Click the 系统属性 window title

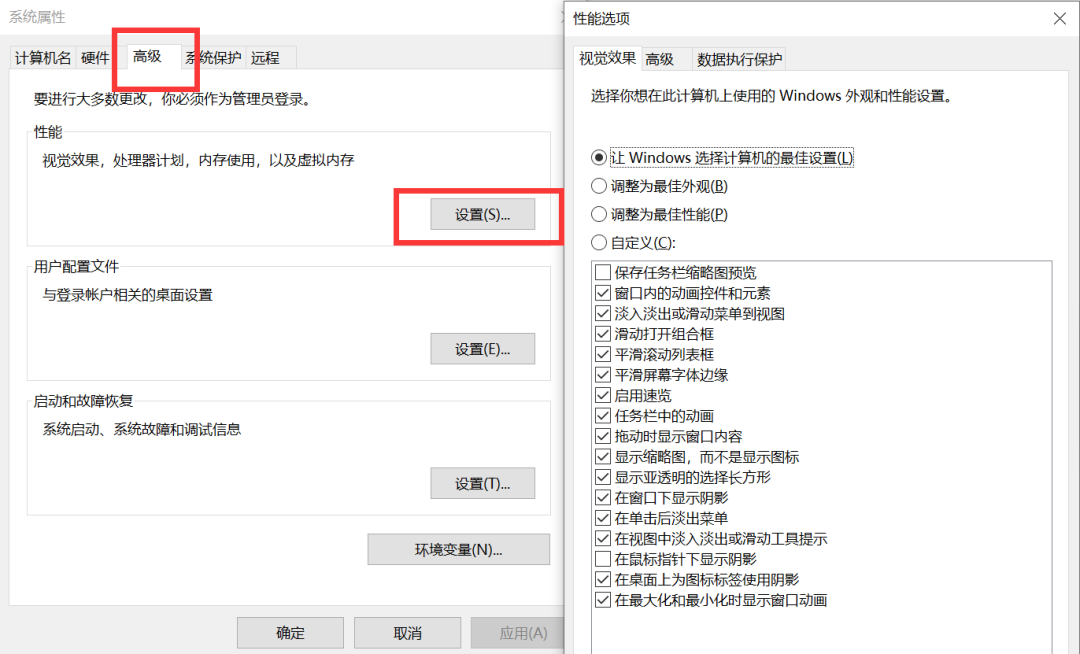(37, 17)
